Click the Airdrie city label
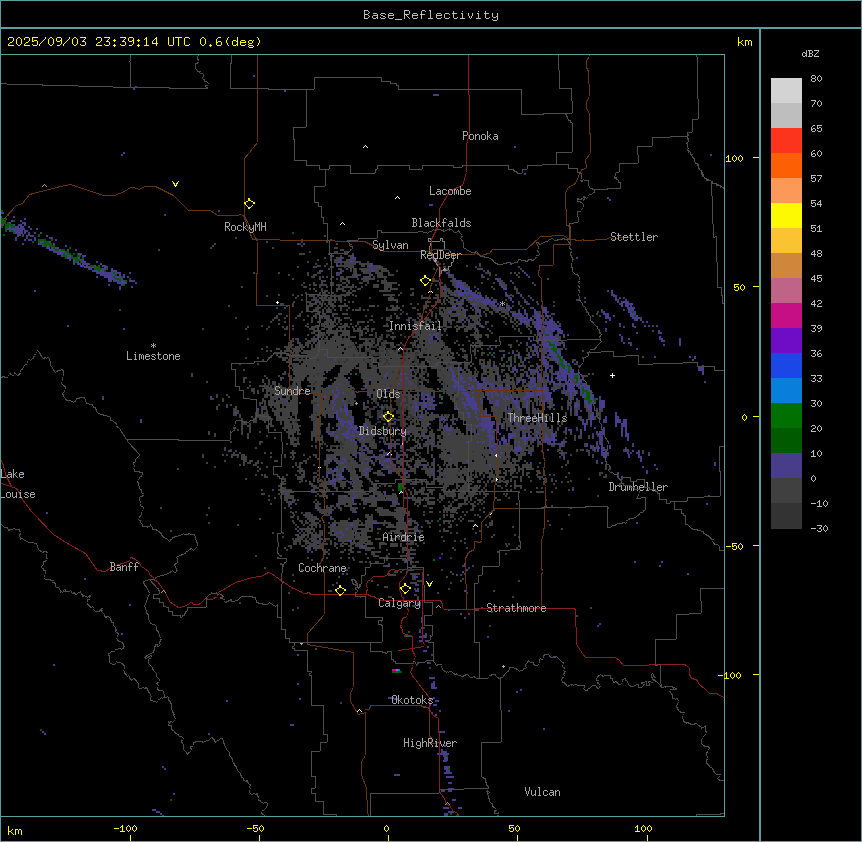862x842 pixels. click(x=404, y=537)
